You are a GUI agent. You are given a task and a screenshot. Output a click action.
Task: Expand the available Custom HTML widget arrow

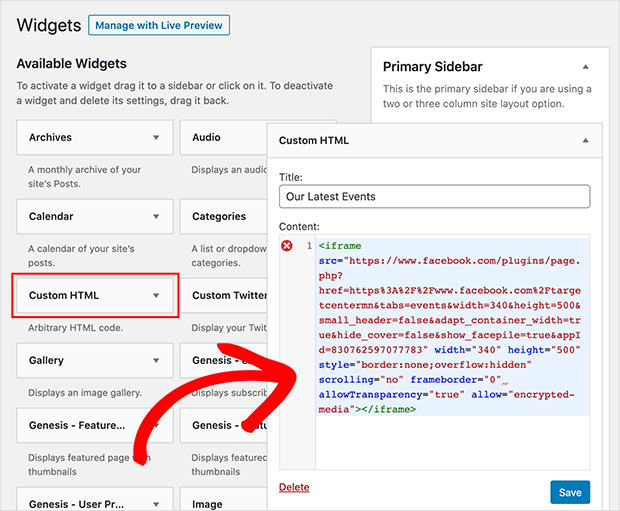point(156,295)
